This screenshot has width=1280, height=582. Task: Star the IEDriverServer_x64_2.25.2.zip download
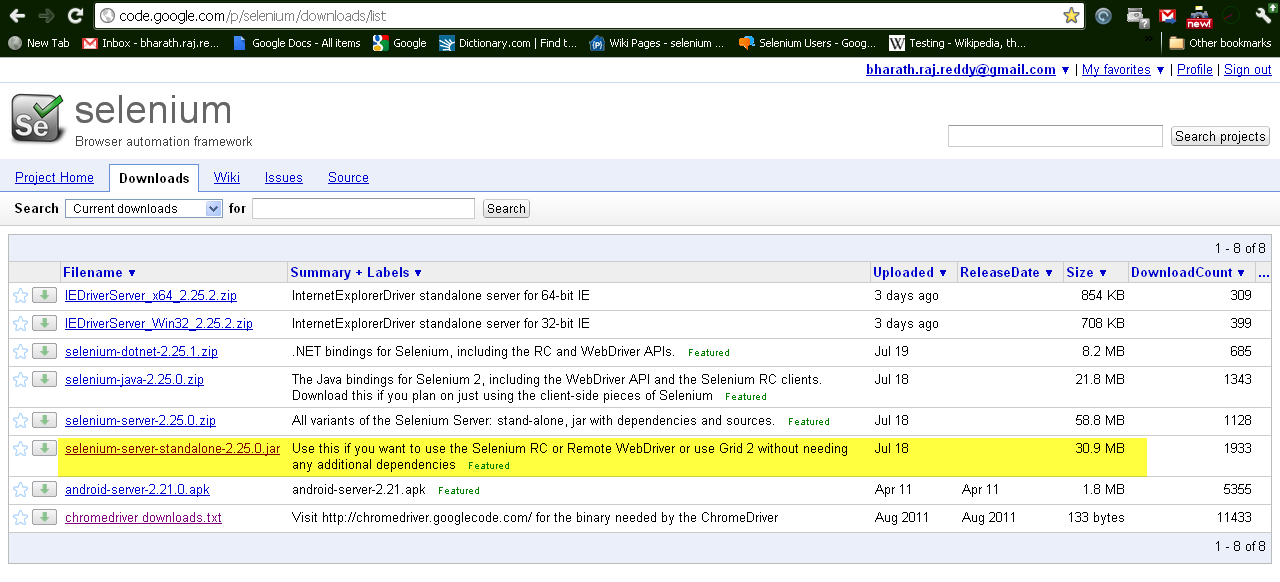(x=20, y=296)
